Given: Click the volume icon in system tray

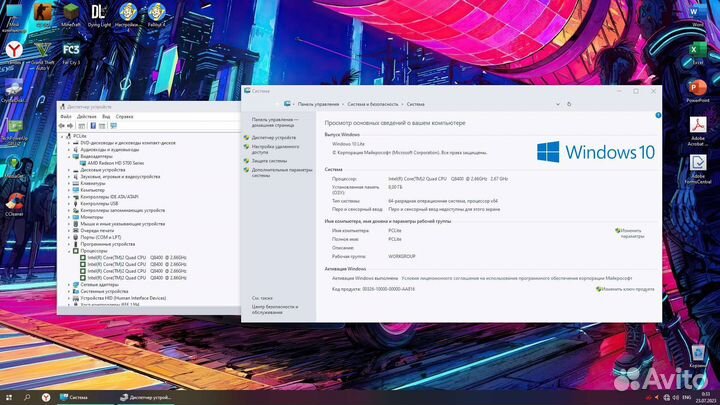Looking at the screenshot, I should 675,397.
